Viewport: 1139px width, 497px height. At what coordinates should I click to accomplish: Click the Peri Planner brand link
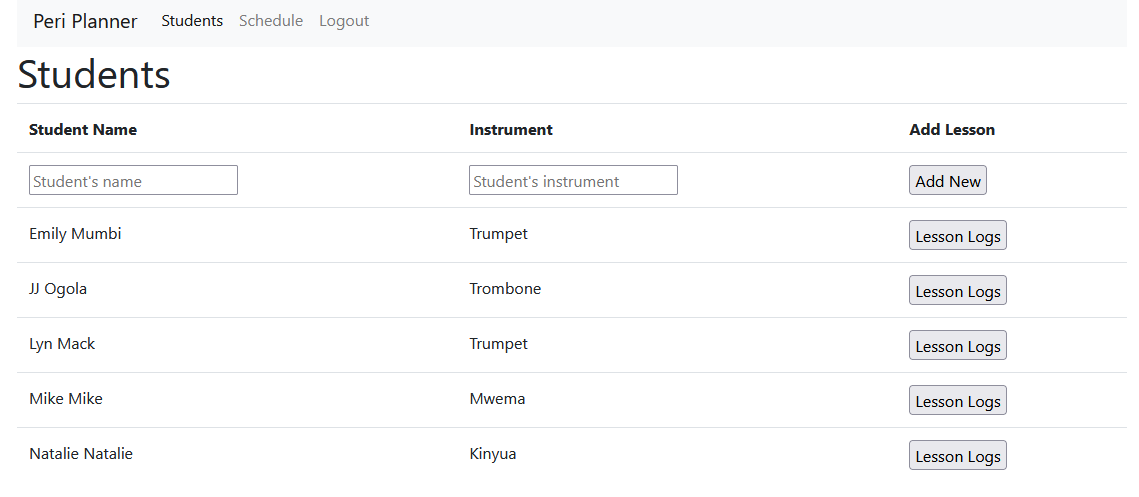[x=85, y=21]
